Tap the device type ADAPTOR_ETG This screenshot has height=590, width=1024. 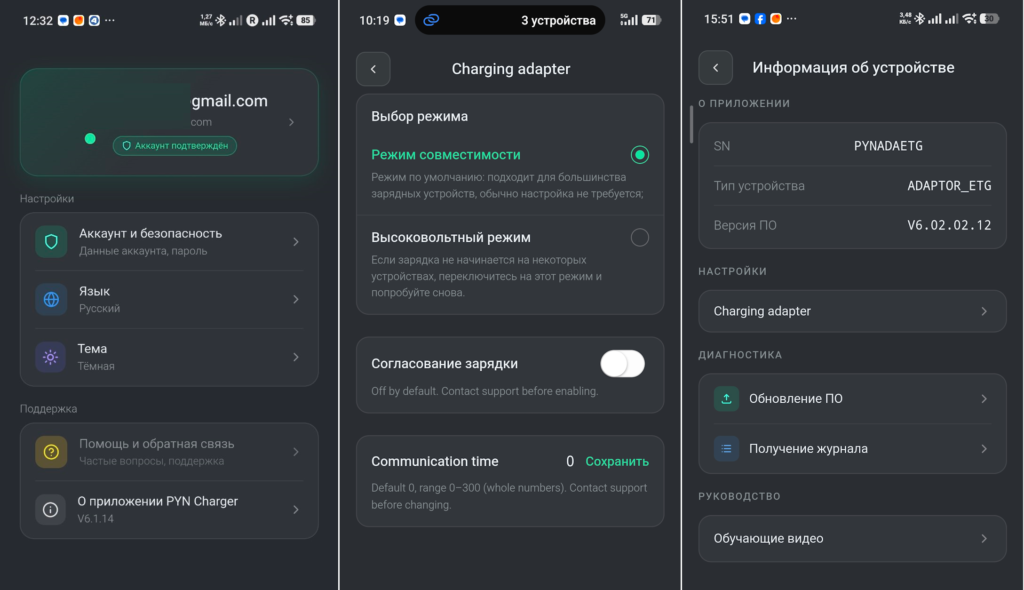[x=949, y=186]
